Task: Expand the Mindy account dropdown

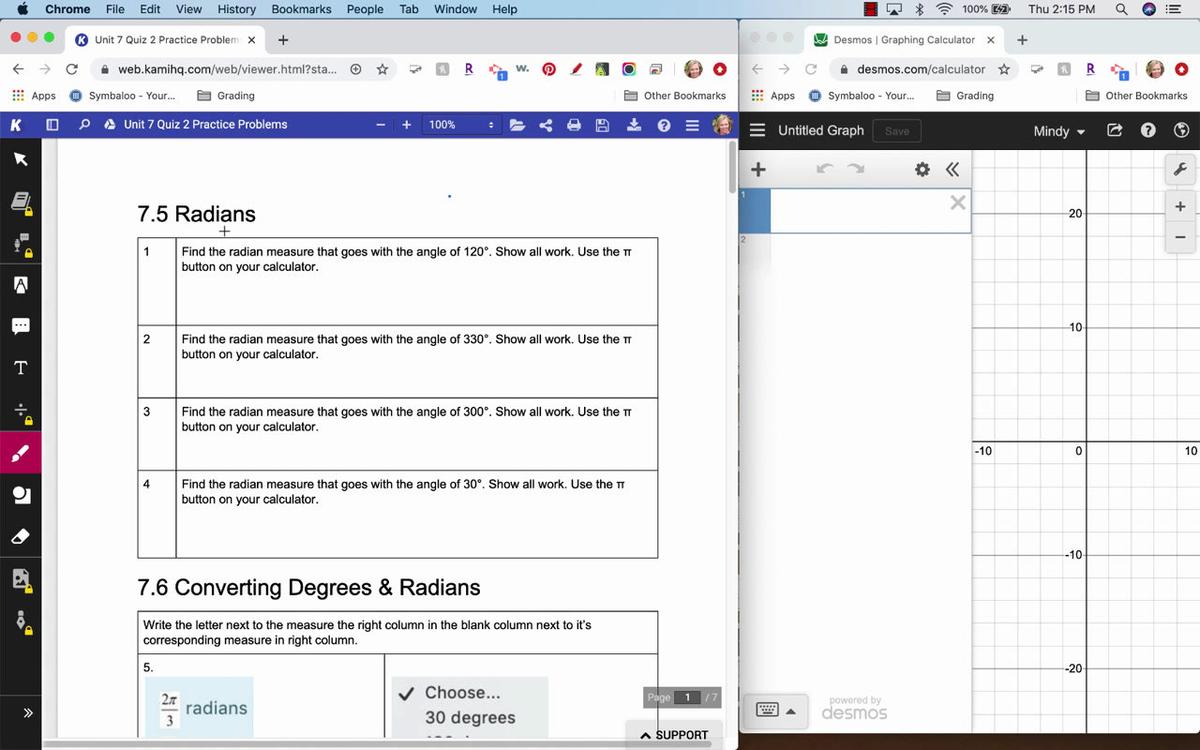Action: (x=1059, y=131)
